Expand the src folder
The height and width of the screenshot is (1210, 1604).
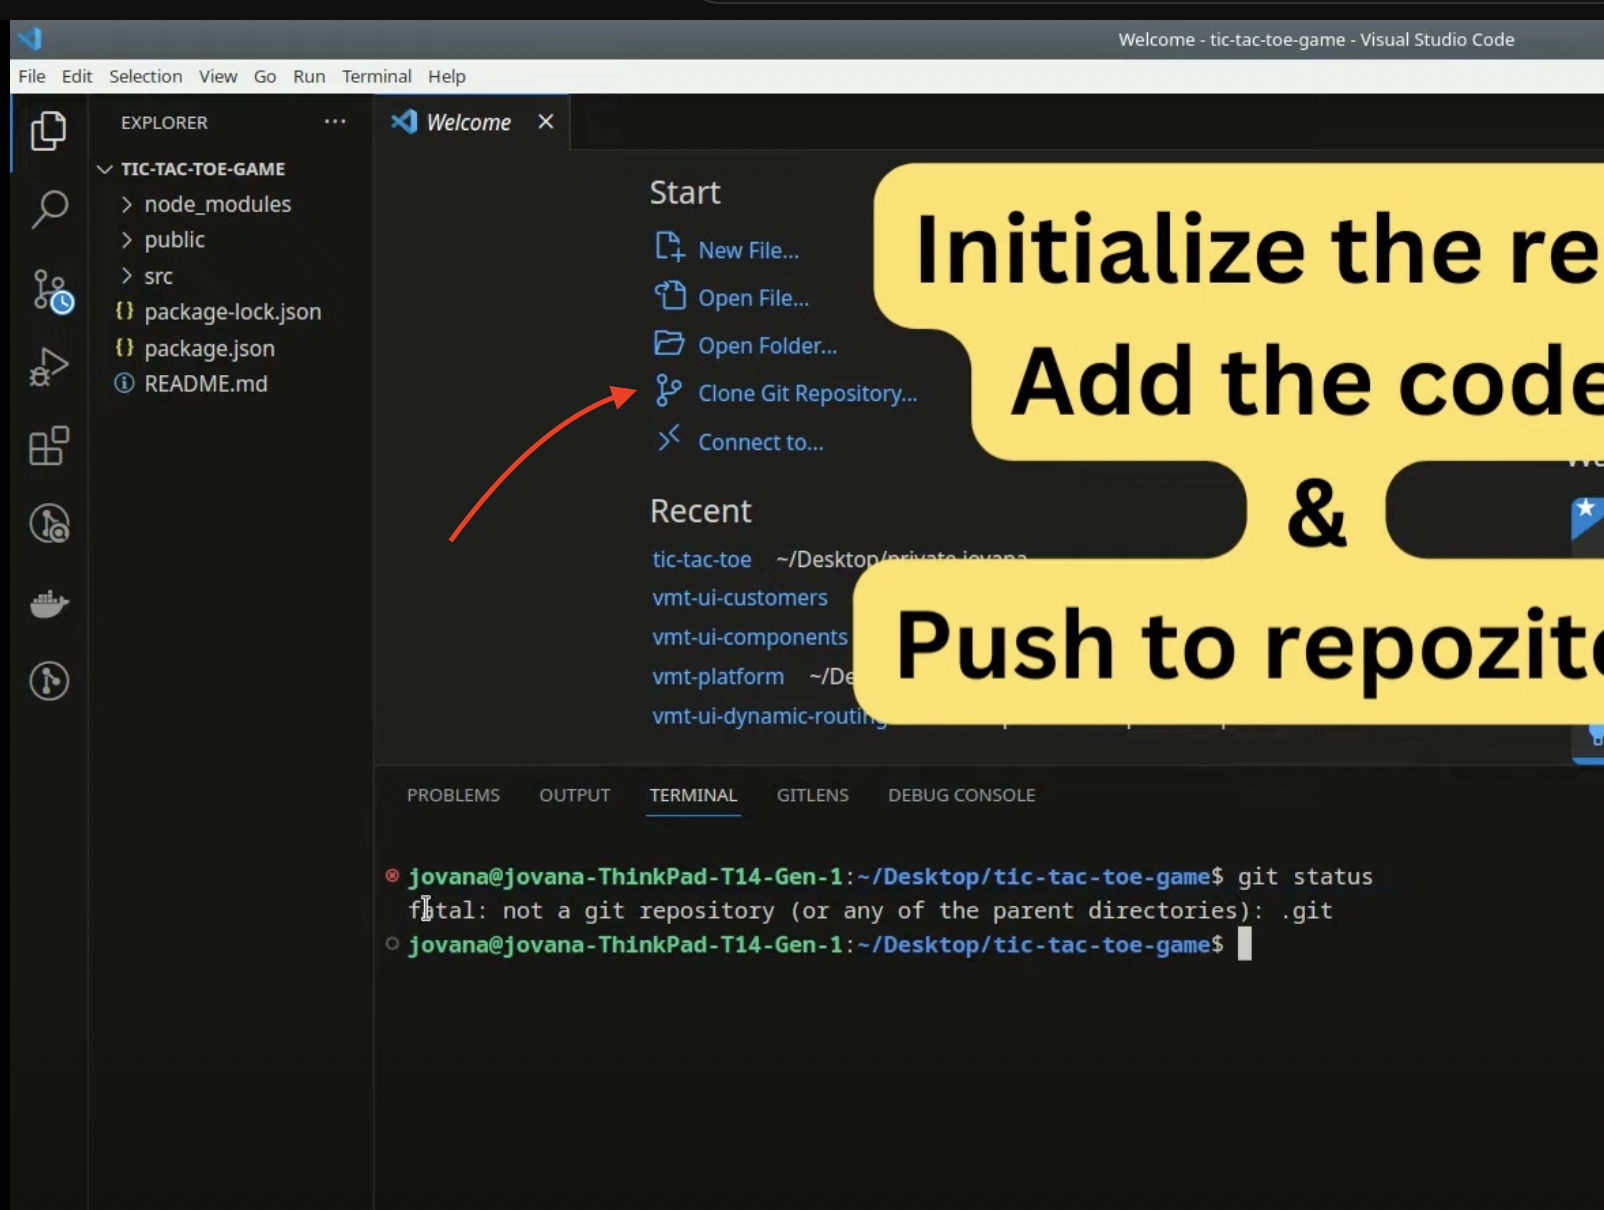[158, 276]
